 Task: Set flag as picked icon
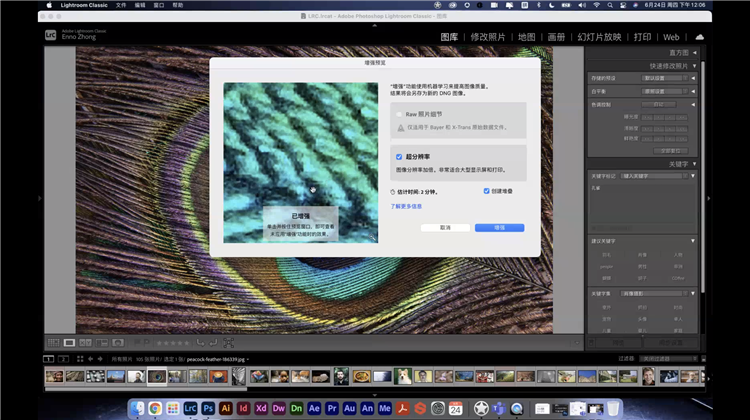[x=137, y=343]
